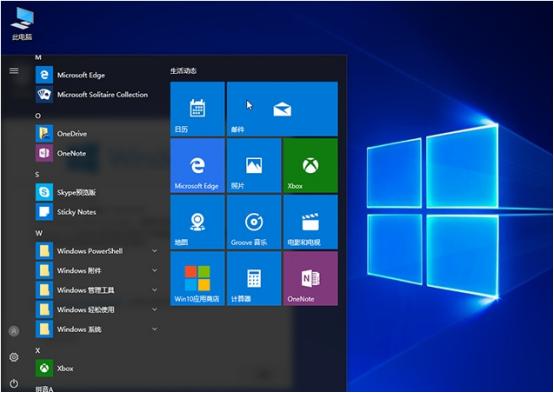Expand the Windows 轻松使用 folder chevron
The height and width of the screenshot is (393, 554).
[155, 309]
